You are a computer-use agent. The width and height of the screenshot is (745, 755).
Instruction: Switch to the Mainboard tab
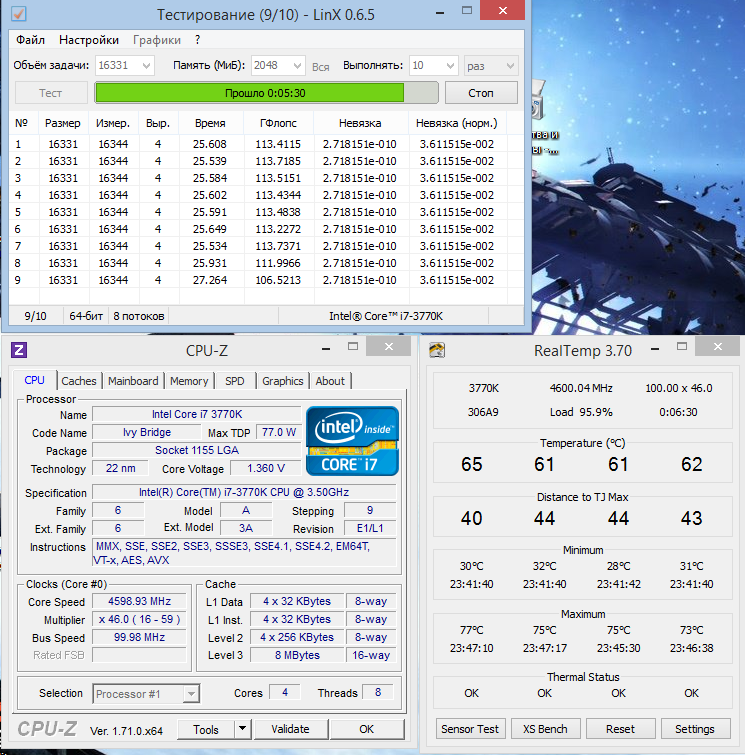133,381
